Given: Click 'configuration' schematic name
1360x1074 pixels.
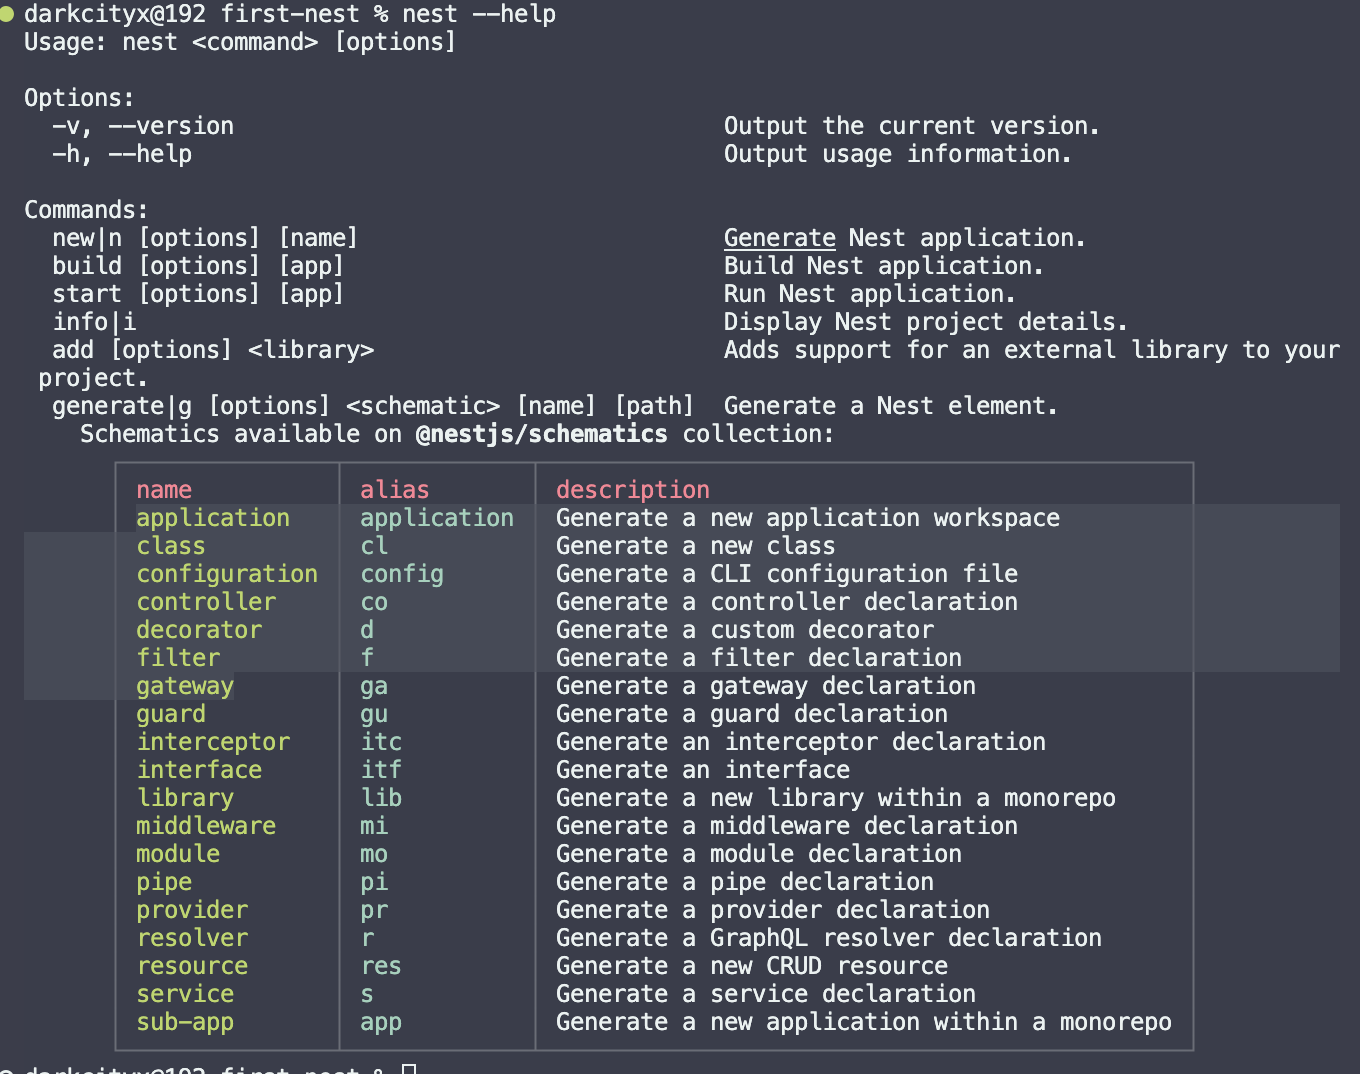Looking at the screenshot, I should click(x=227, y=574).
